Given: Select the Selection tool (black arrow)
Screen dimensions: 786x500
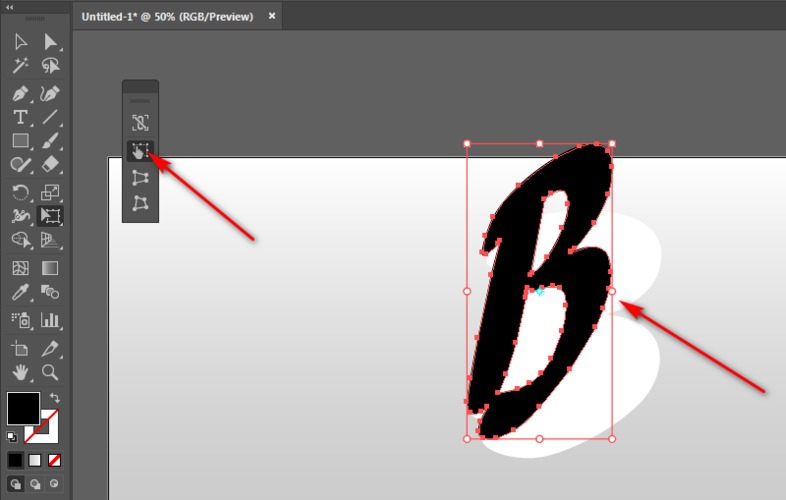Looking at the screenshot, I should tap(21, 42).
